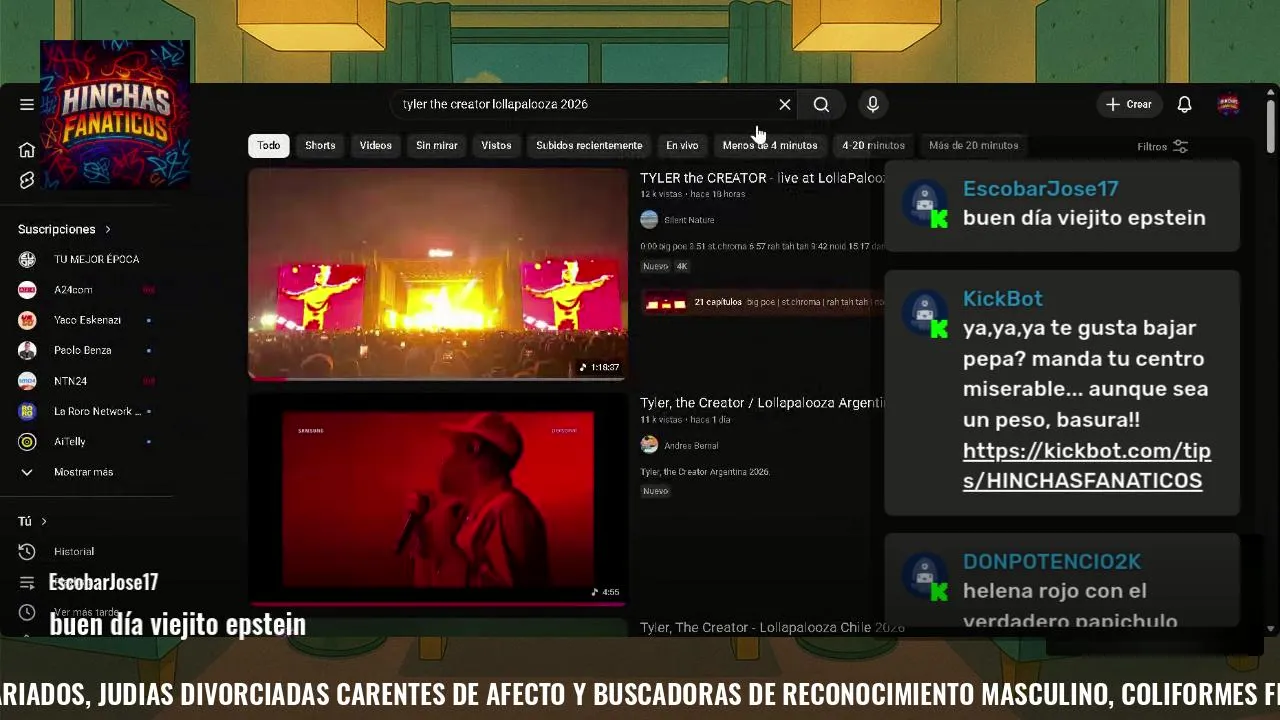The height and width of the screenshot is (720, 1280).
Task: Click the 4K badge on first video
Action: click(681, 266)
